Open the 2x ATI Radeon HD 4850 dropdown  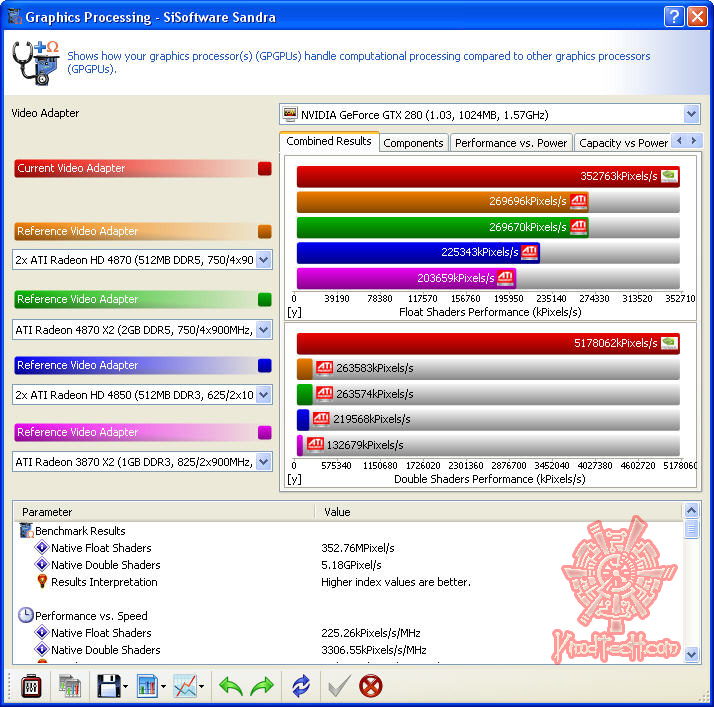(264, 394)
